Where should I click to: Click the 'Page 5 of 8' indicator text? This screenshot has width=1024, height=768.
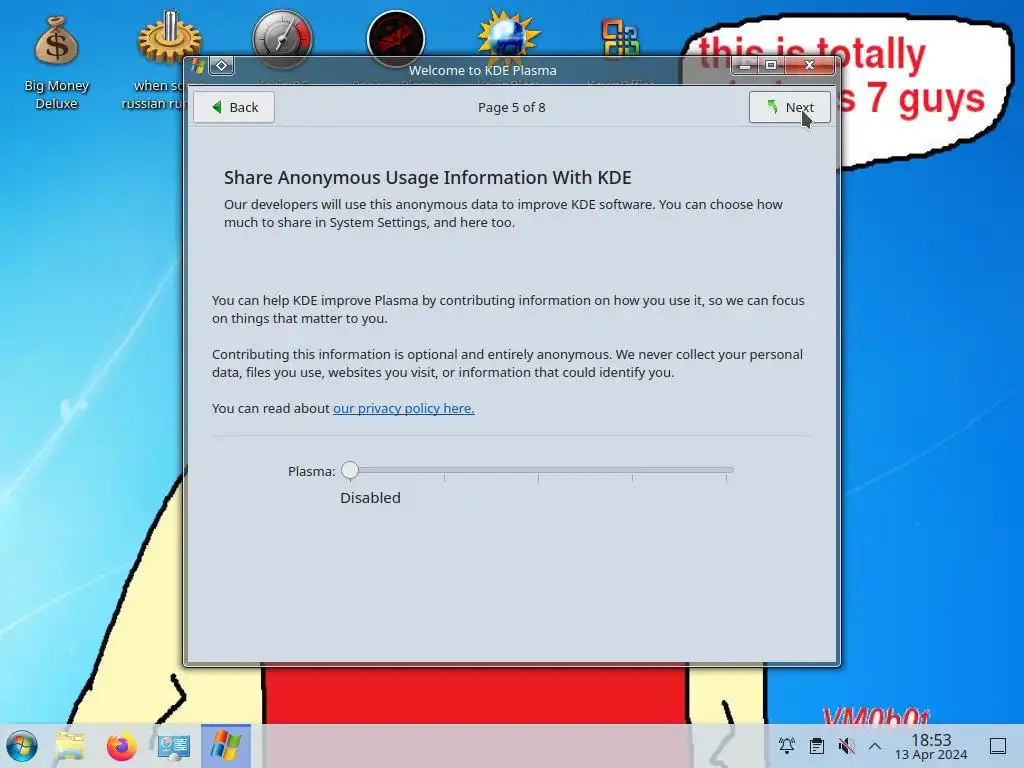[511, 107]
